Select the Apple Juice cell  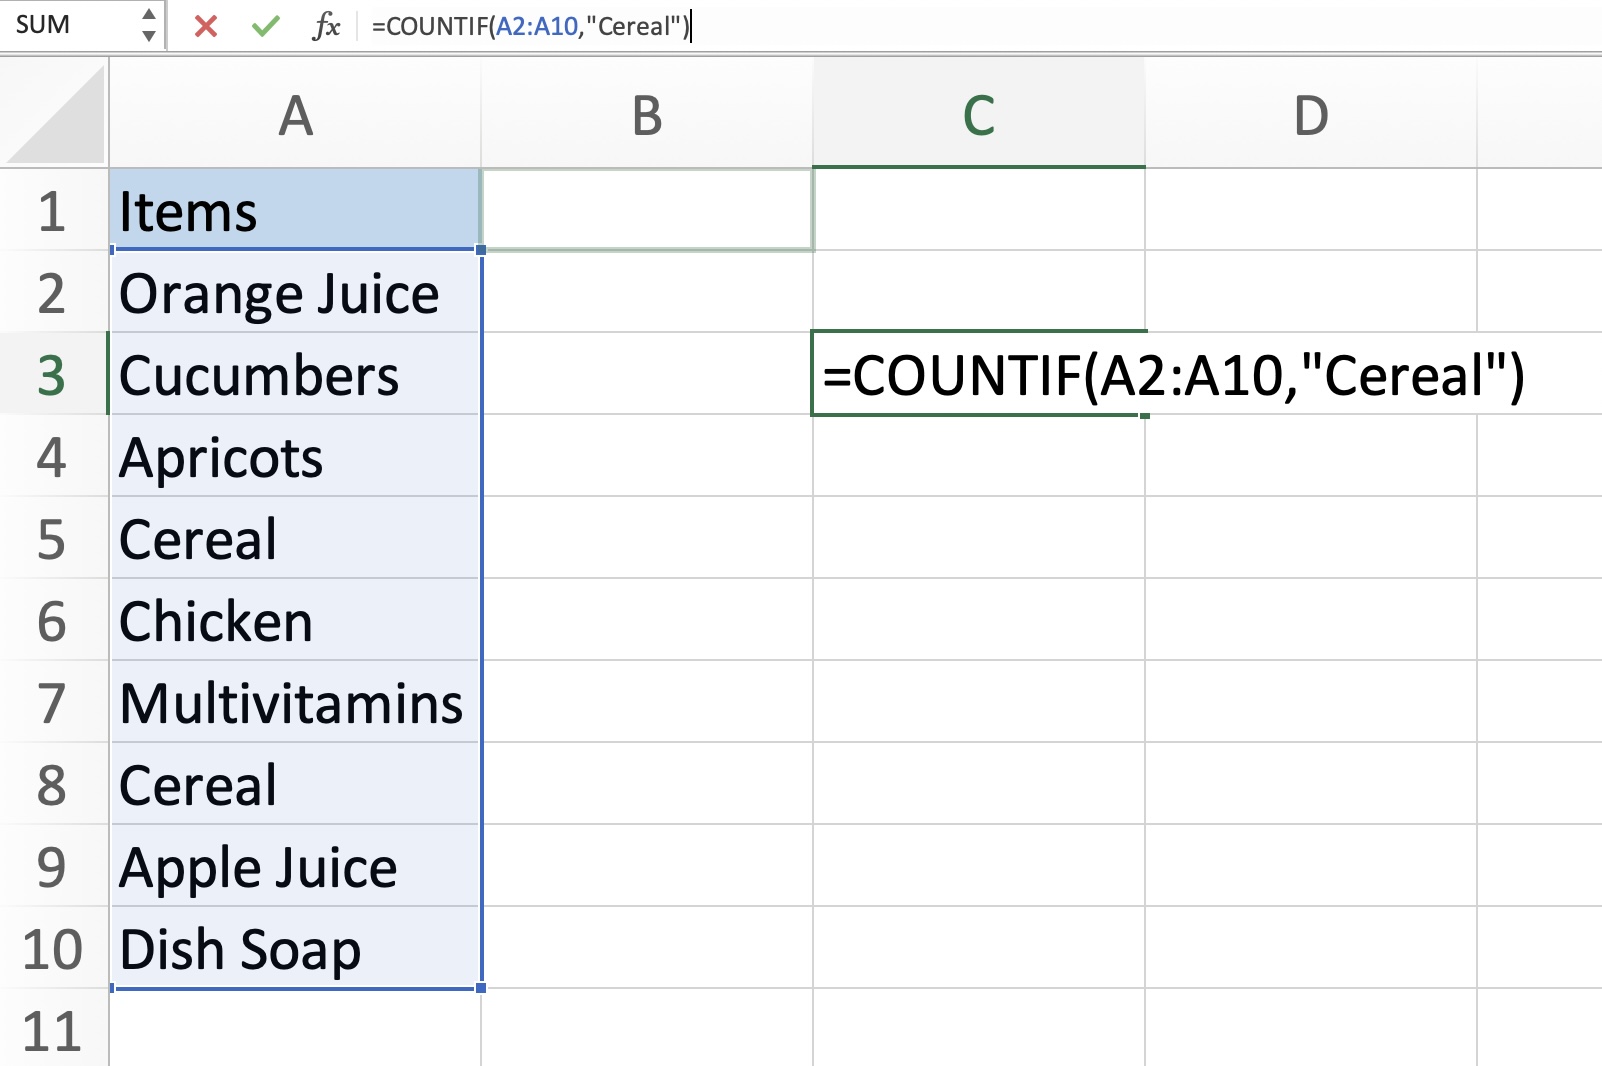(x=295, y=866)
